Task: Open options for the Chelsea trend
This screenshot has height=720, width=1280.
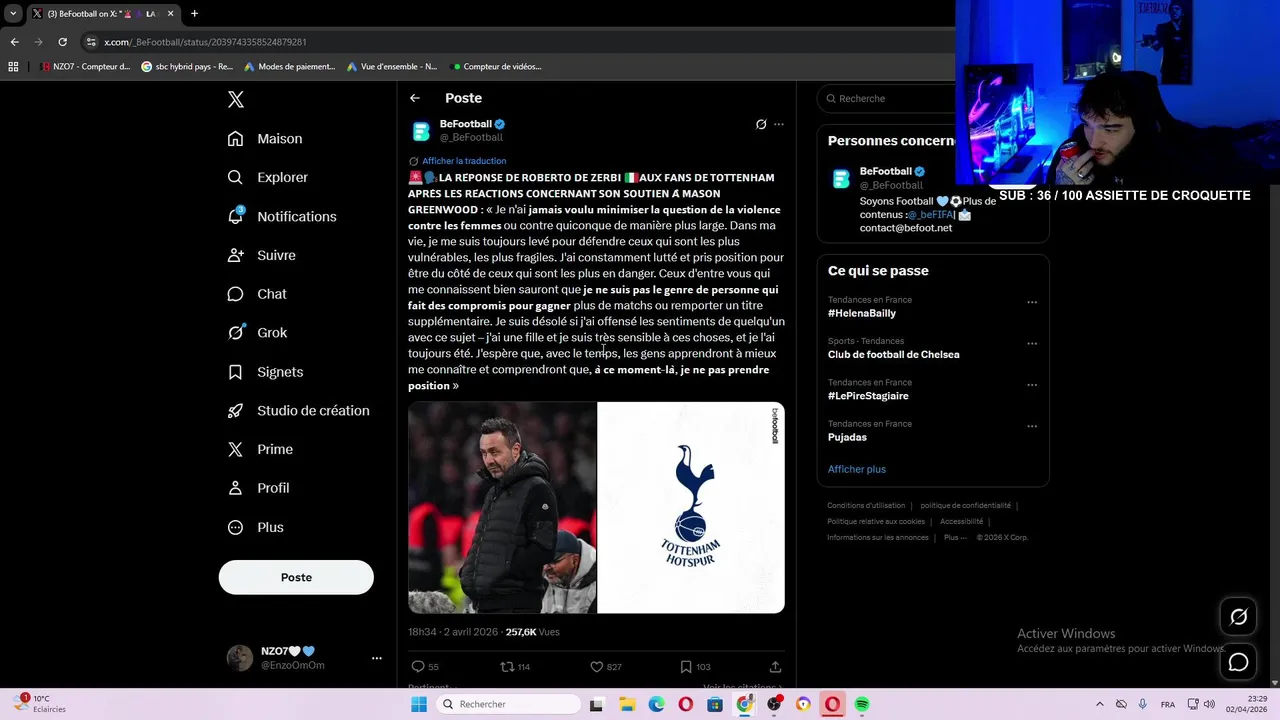Action: click(1032, 343)
